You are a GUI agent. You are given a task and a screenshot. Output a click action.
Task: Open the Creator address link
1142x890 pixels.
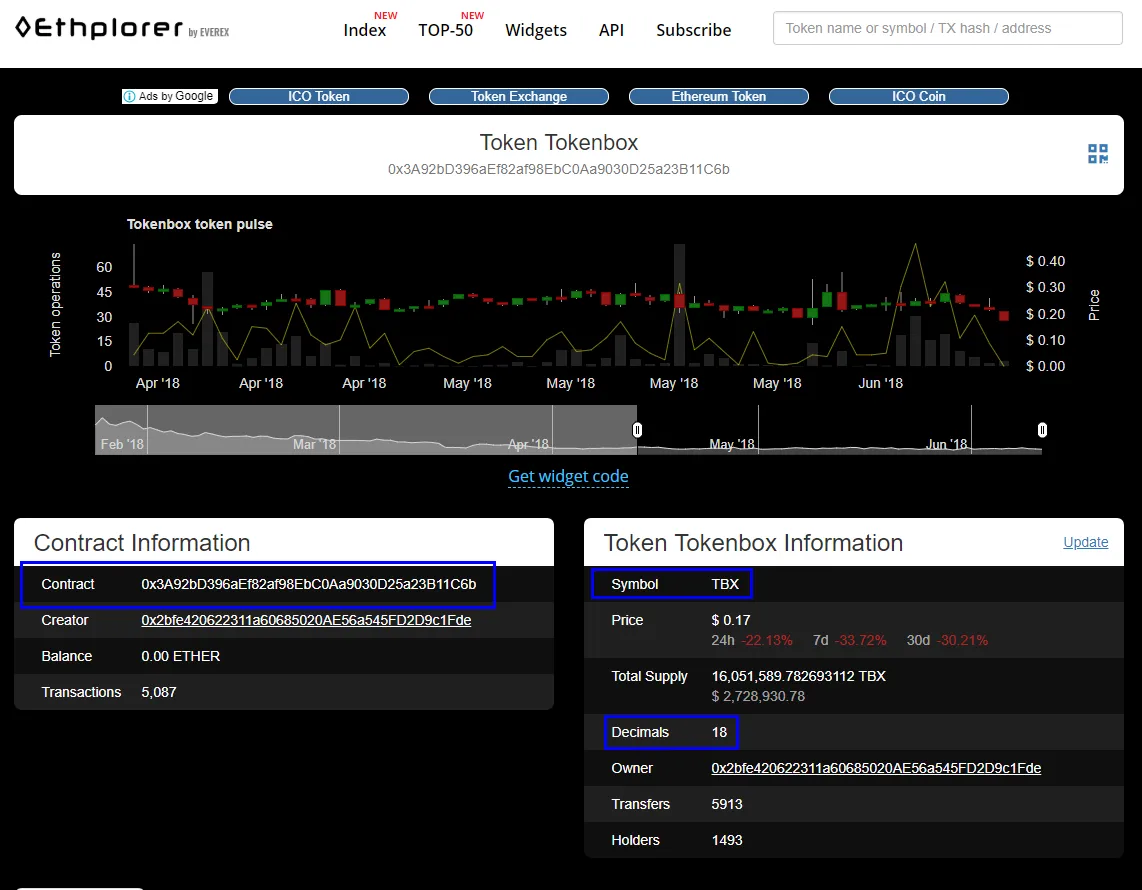[x=306, y=620]
